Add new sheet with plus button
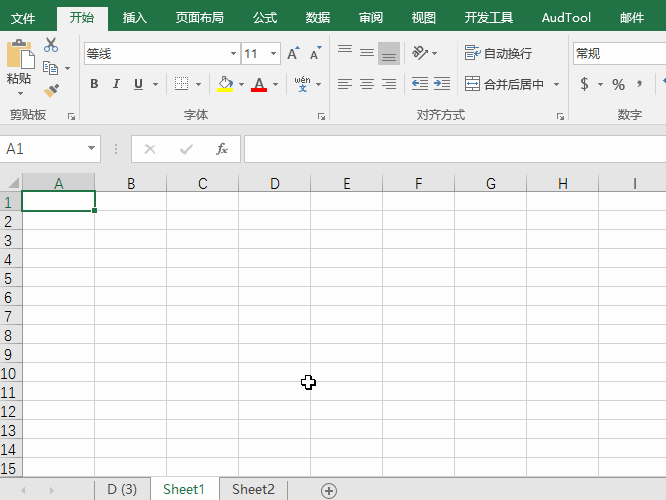 click(x=329, y=490)
